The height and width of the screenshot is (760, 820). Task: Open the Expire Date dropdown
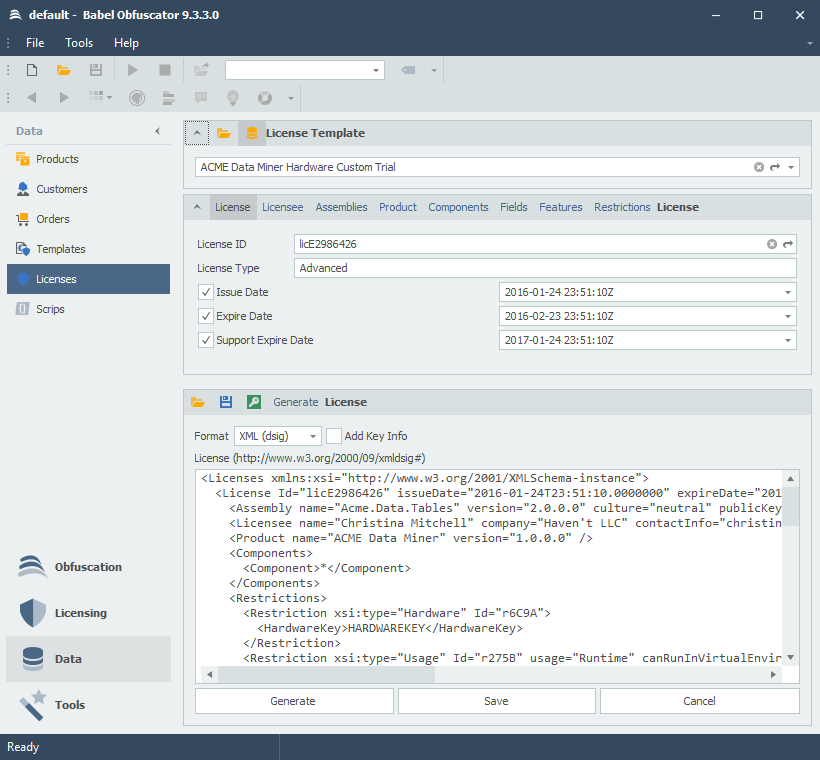[788, 316]
